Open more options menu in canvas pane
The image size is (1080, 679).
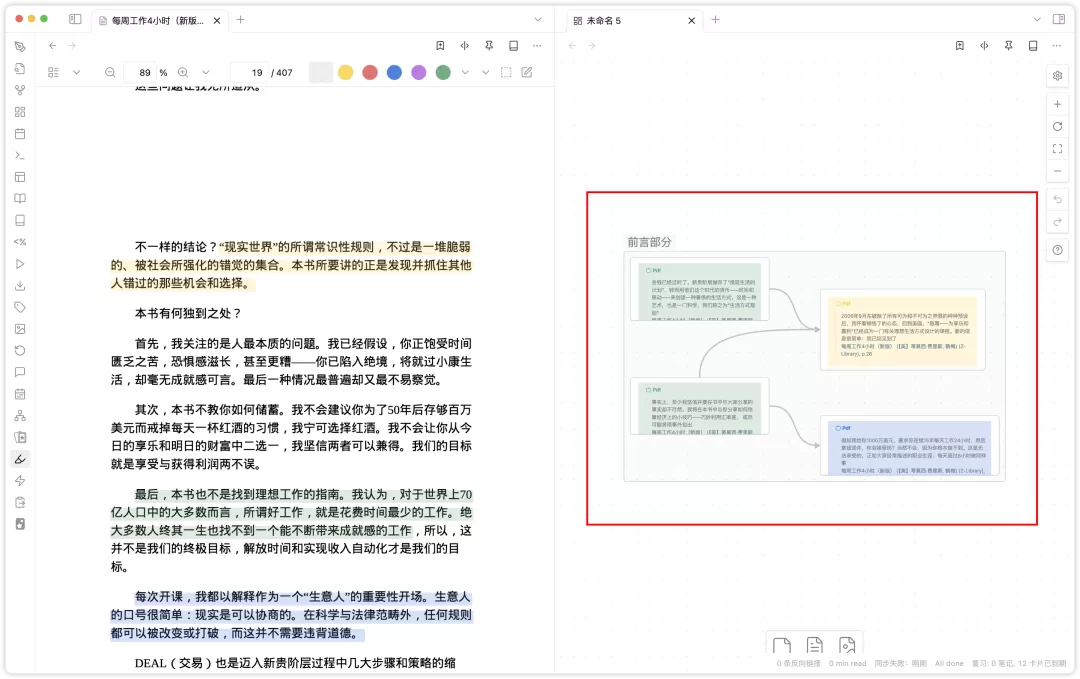tap(1057, 45)
